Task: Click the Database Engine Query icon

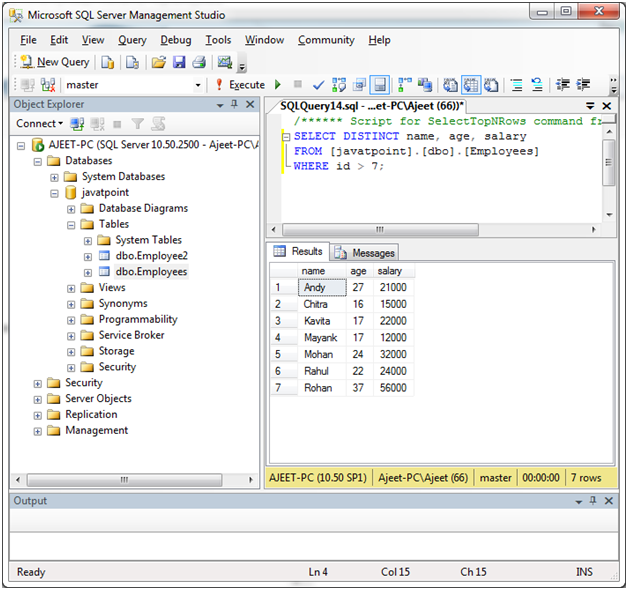Action: [107, 62]
